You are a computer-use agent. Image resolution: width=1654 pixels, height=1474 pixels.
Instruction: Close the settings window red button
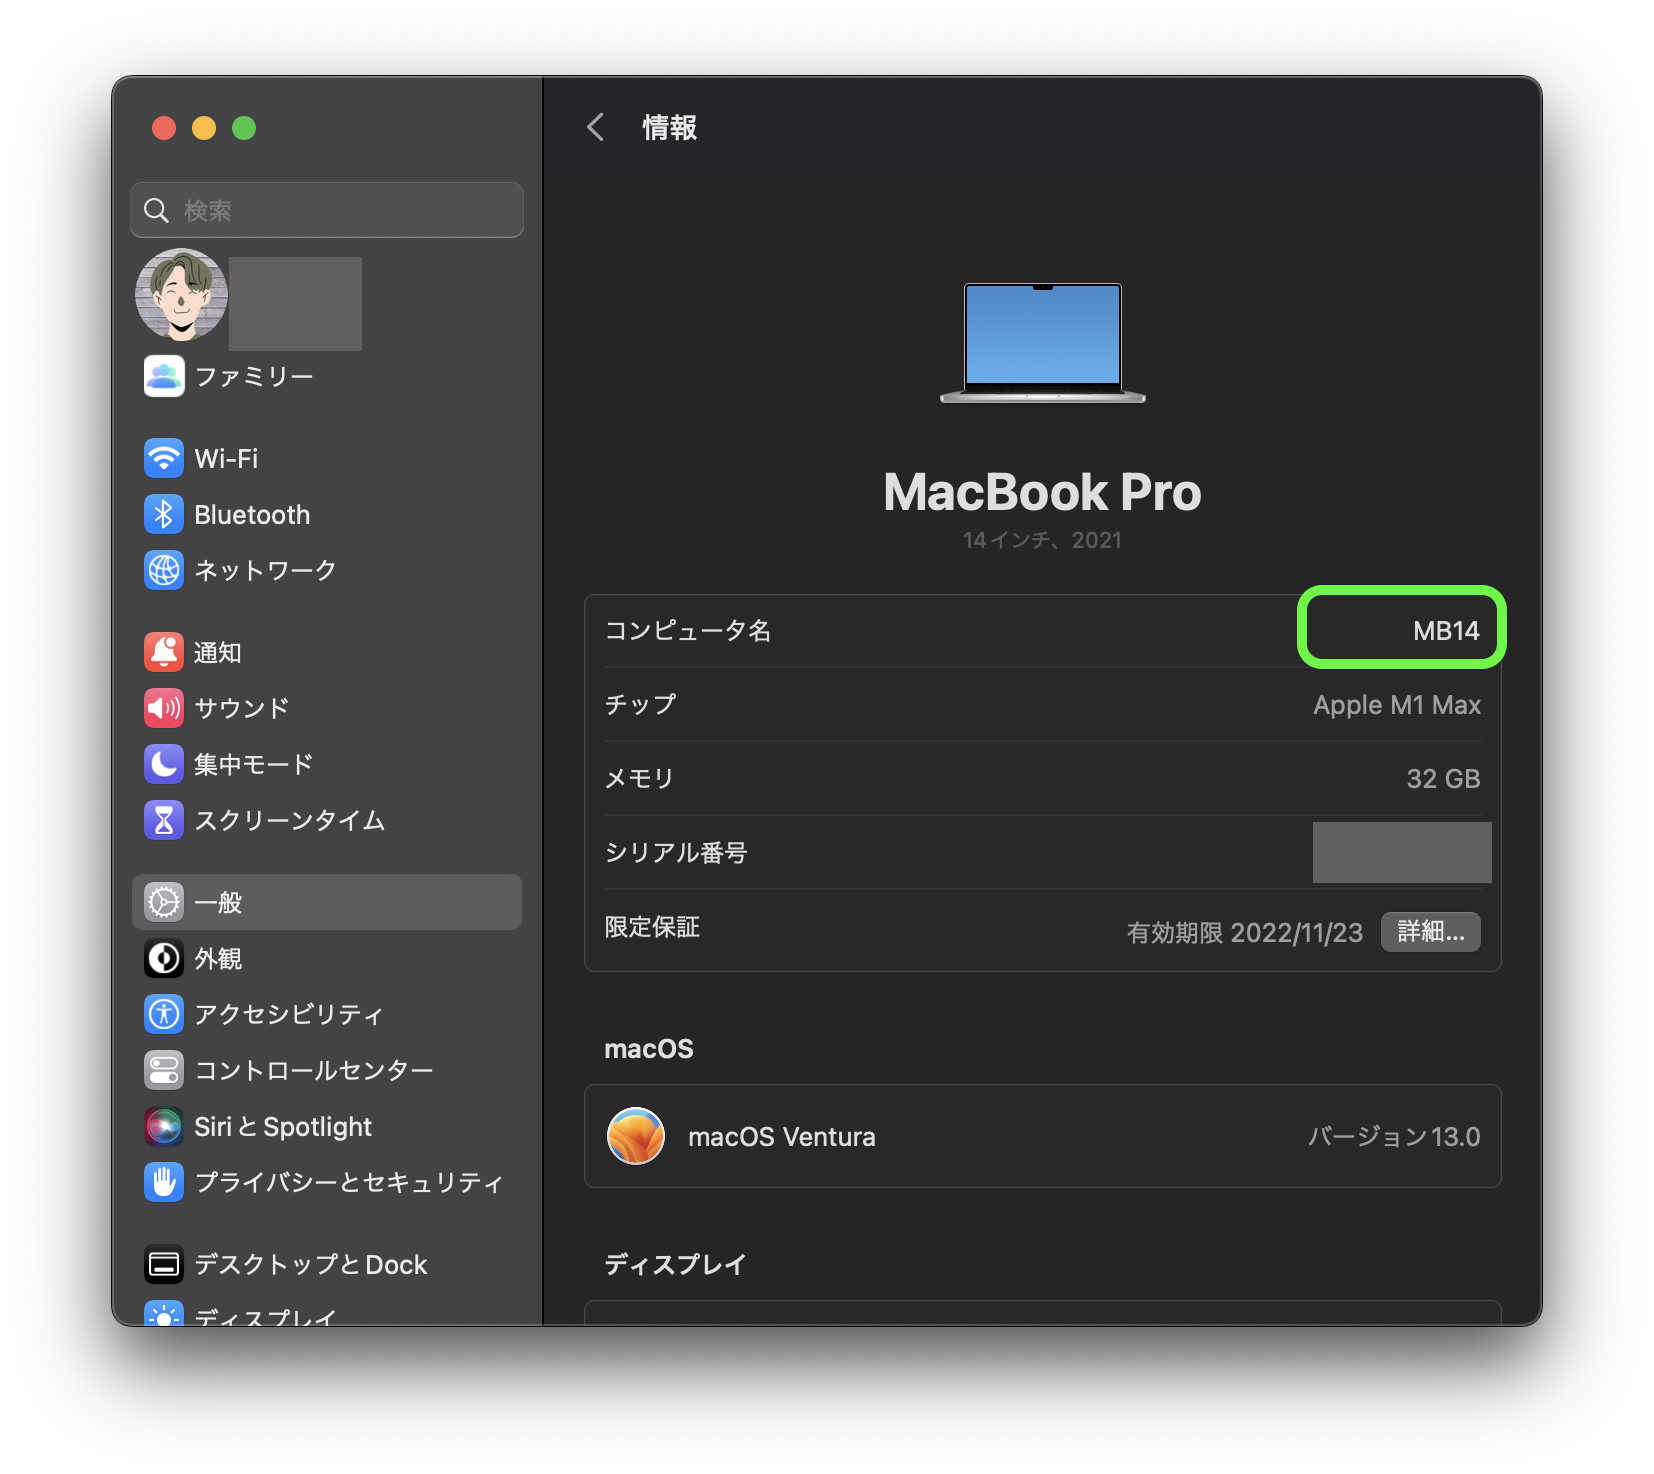[164, 128]
